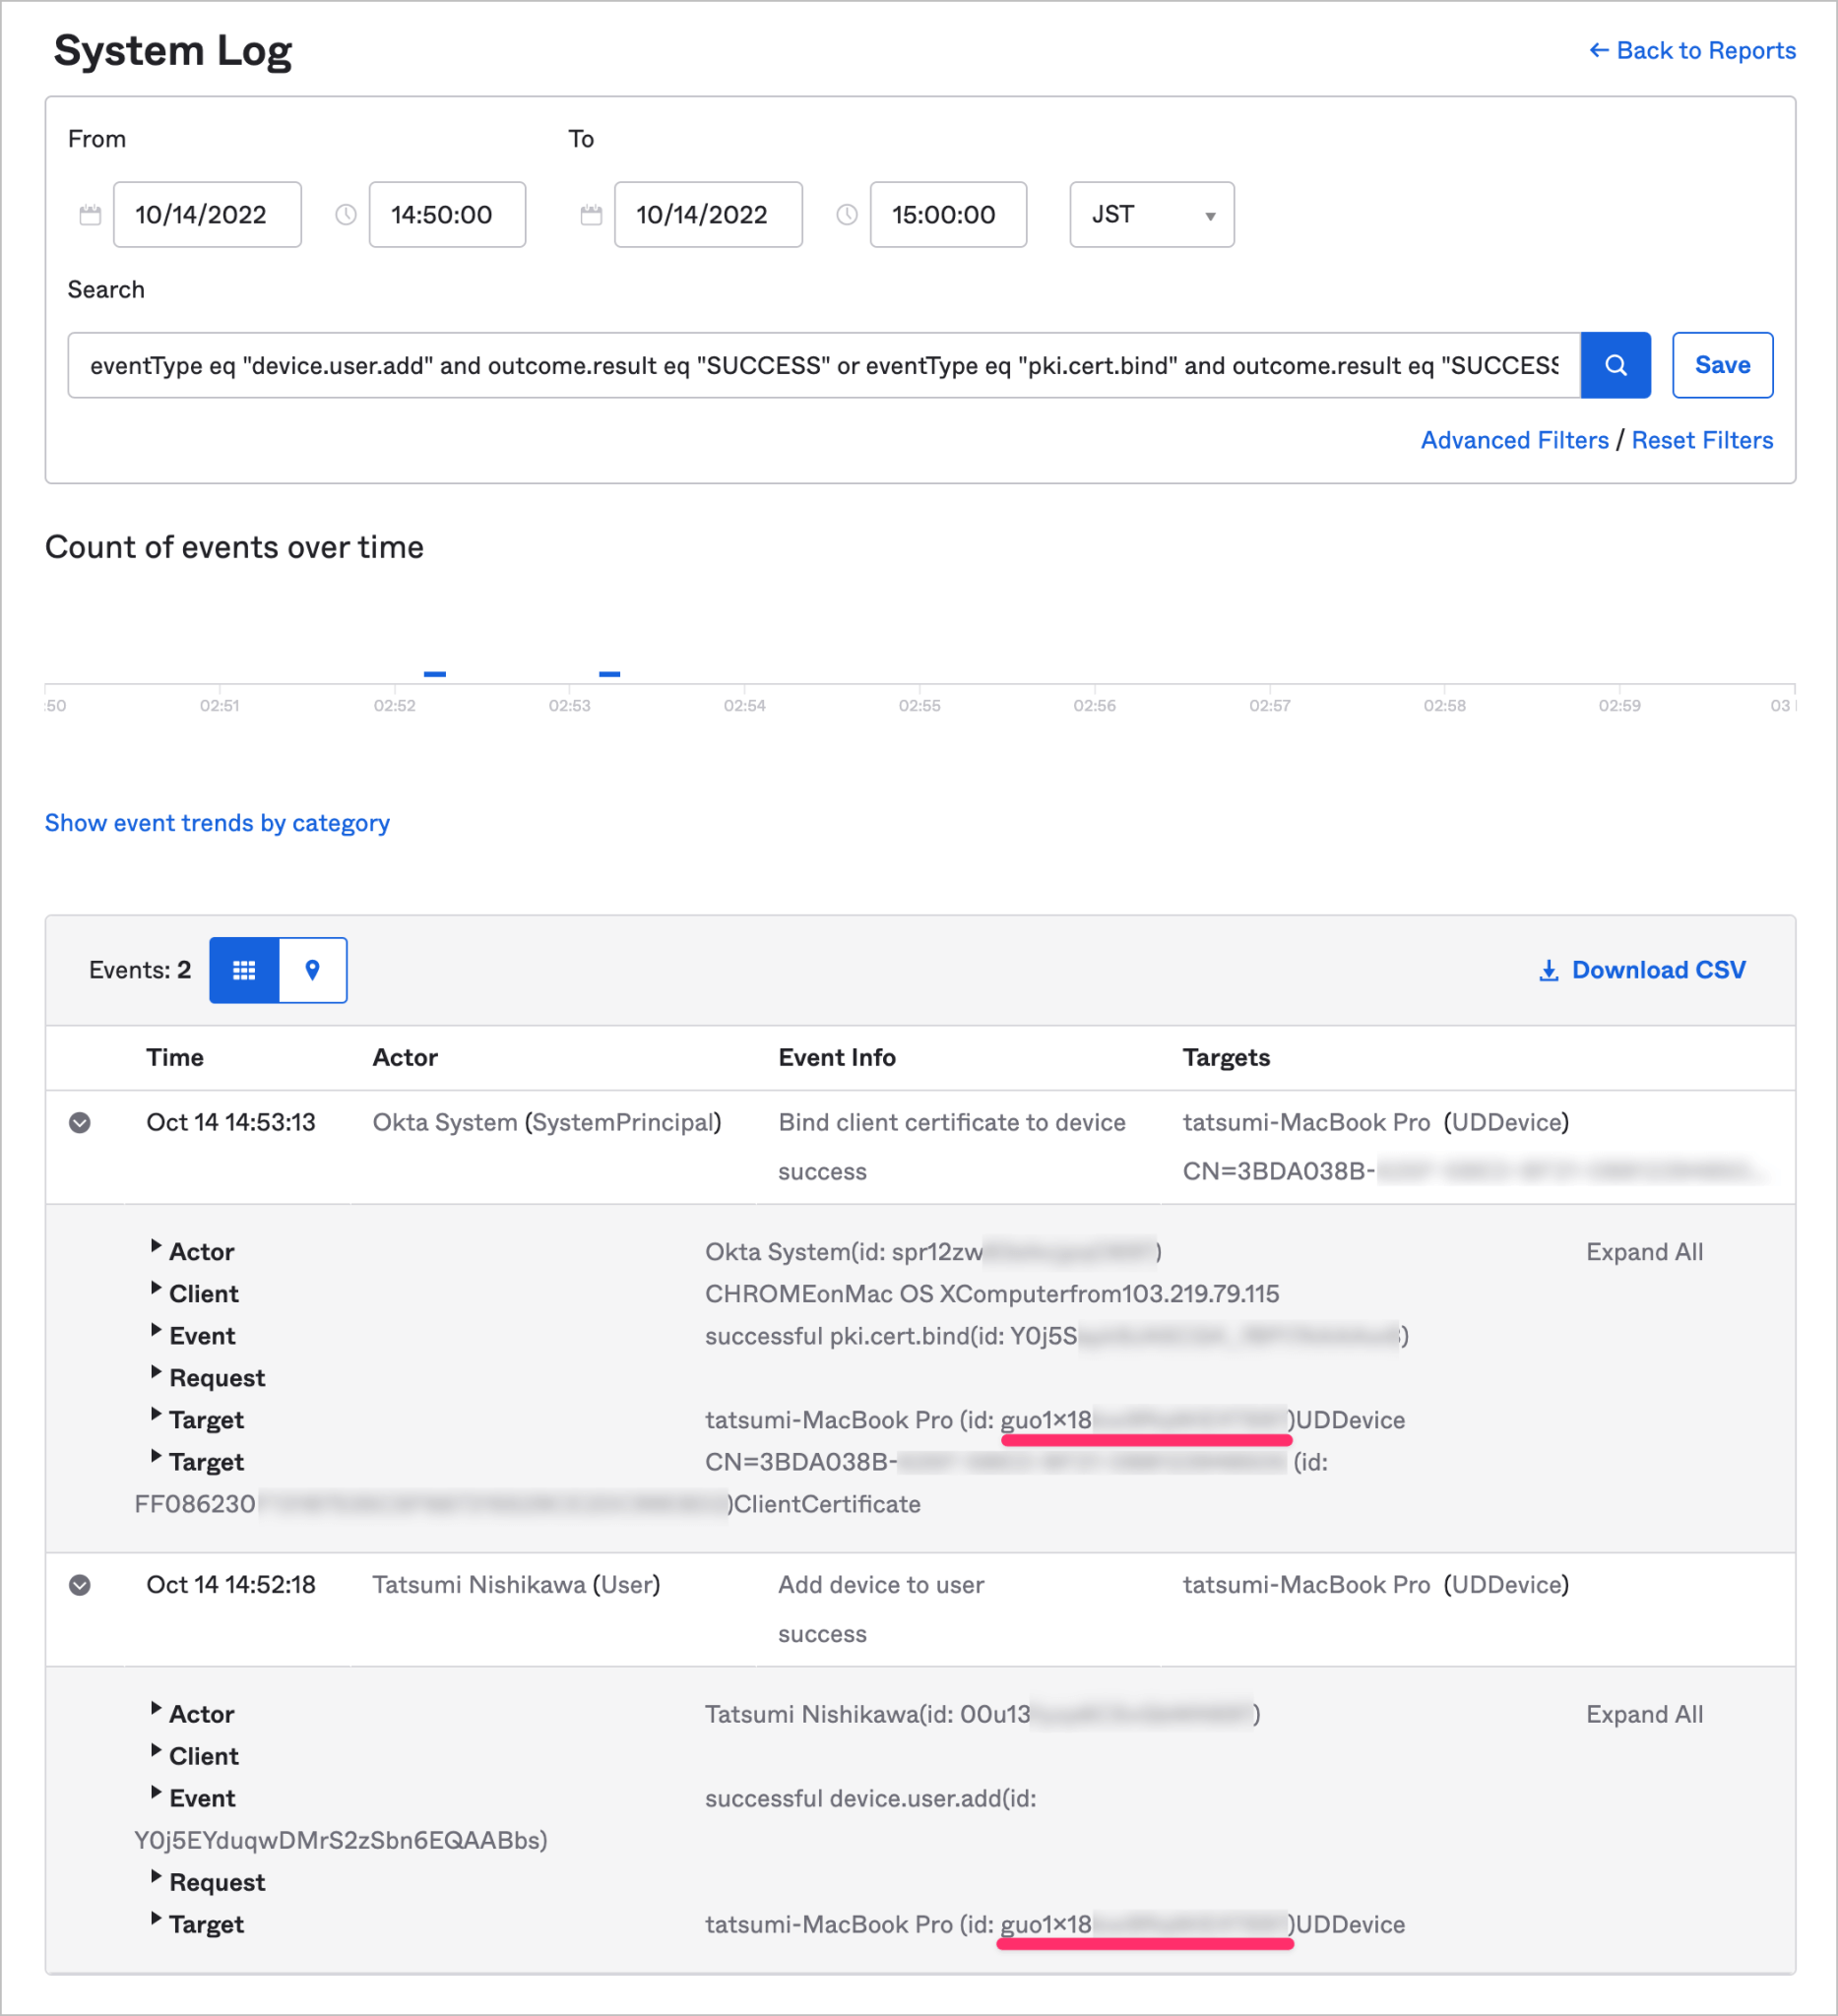Click the search magnifier icon
The image size is (1838, 2016).
pyautogui.click(x=1615, y=365)
